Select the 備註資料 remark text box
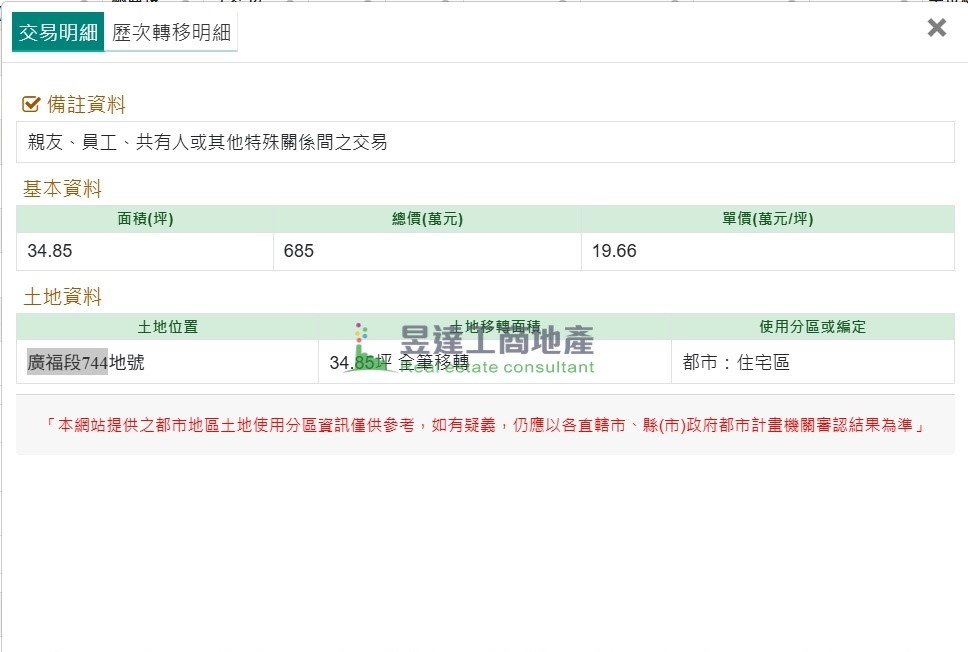This screenshot has width=968, height=652. [x=485, y=142]
